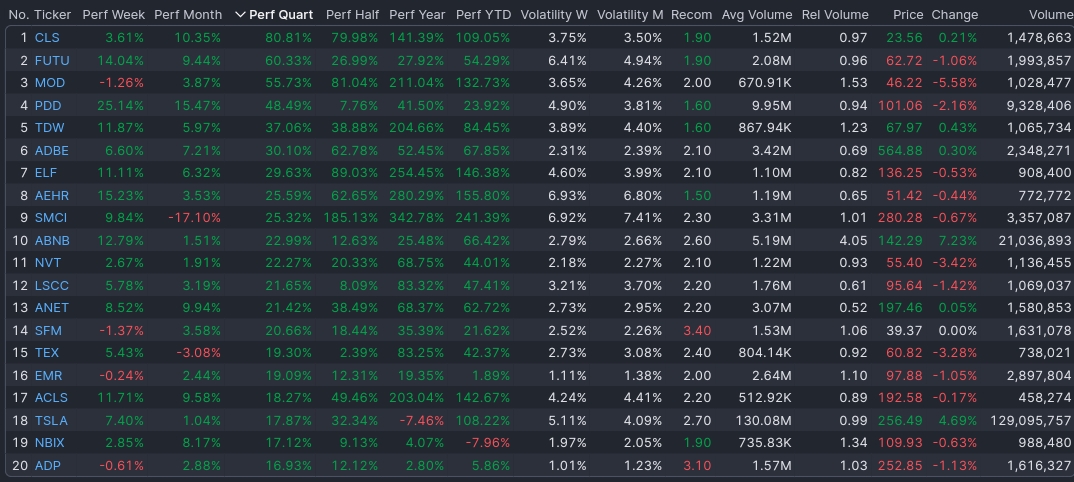Open the NBIX ticker link

pyautogui.click(x=51, y=443)
